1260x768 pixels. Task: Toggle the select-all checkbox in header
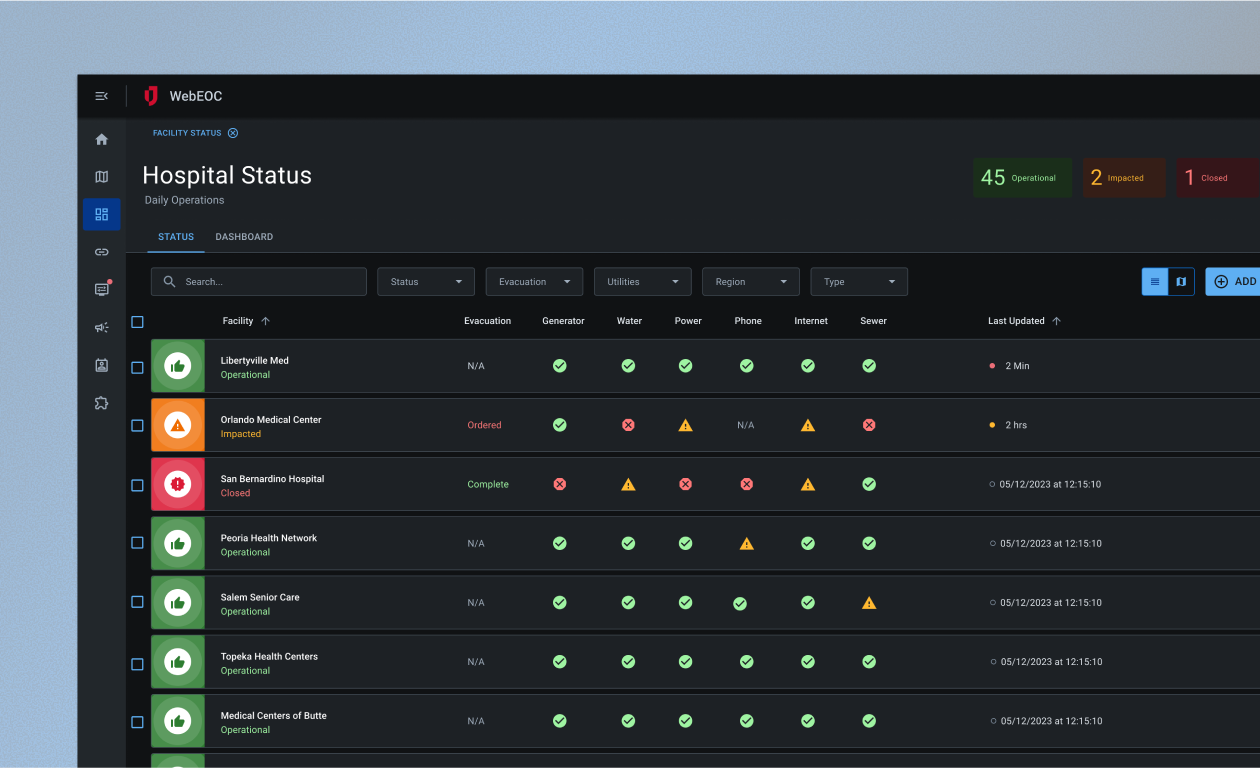click(137, 322)
